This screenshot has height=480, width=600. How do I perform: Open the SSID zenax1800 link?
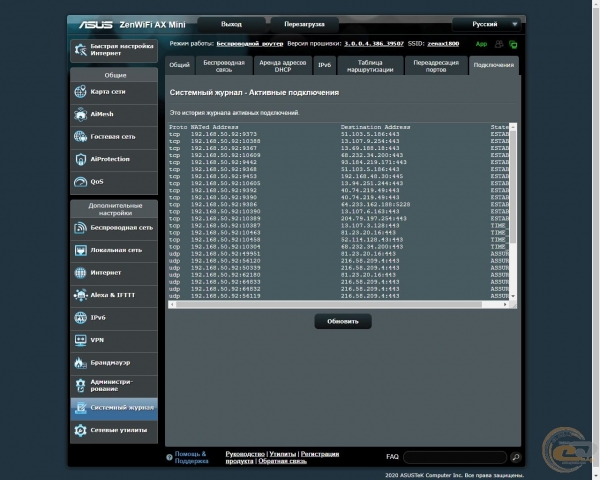(443, 44)
